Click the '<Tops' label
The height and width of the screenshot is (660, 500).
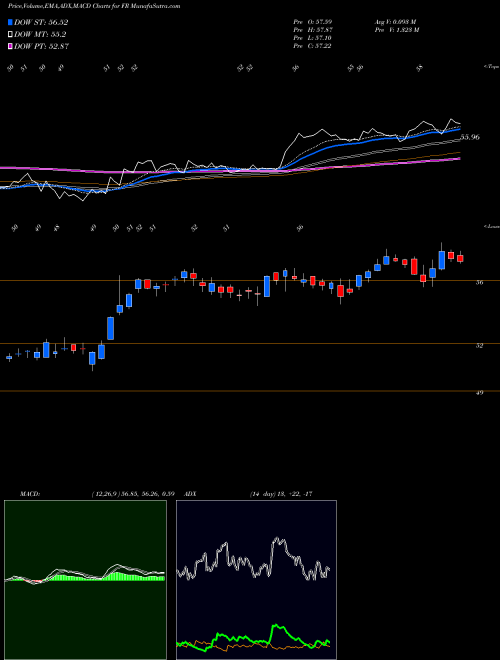click(492, 67)
